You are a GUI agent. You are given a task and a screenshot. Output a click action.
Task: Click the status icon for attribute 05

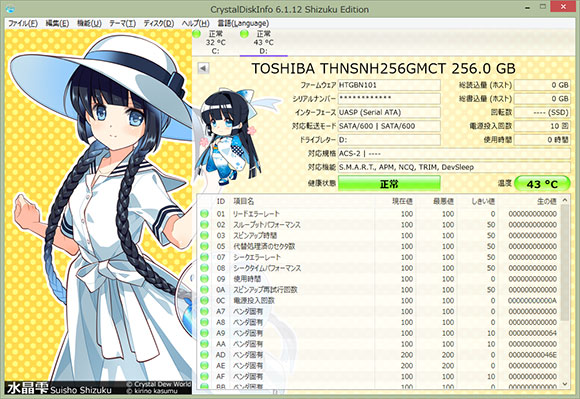point(204,246)
